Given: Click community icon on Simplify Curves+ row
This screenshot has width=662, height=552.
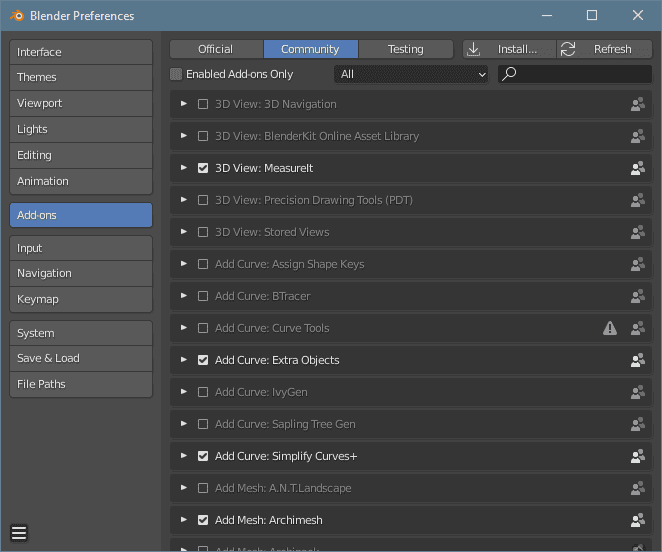Looking at the screenshot, I should coord(638,456).
